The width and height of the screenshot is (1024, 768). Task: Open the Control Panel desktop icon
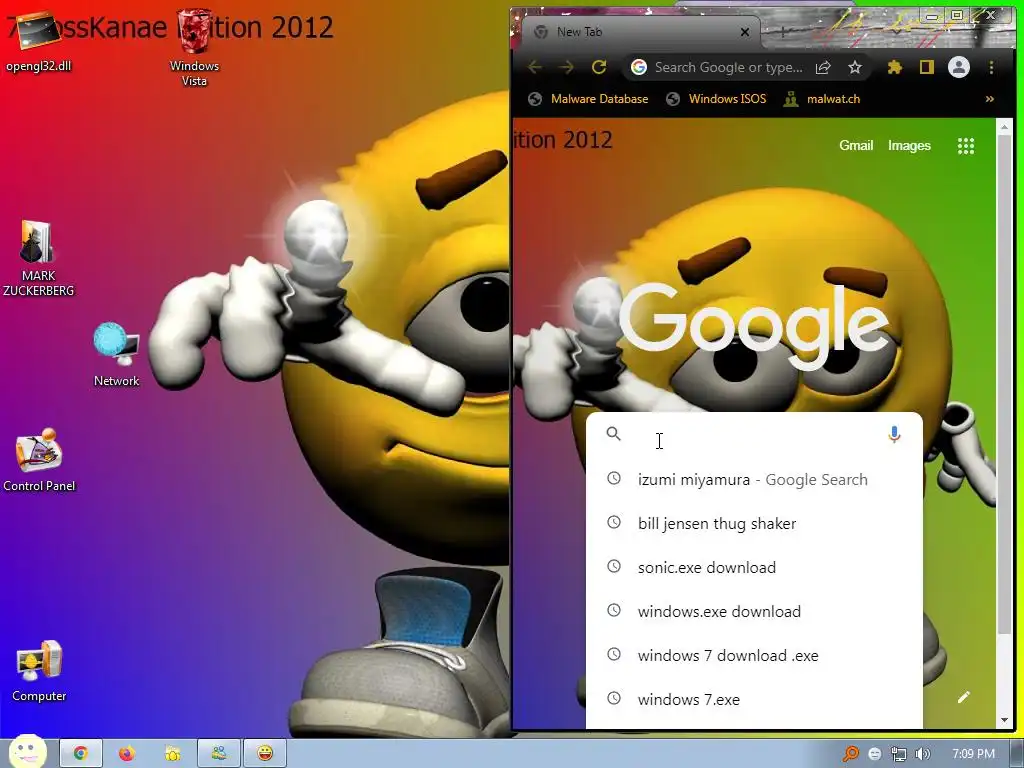[x=39, y=460]
